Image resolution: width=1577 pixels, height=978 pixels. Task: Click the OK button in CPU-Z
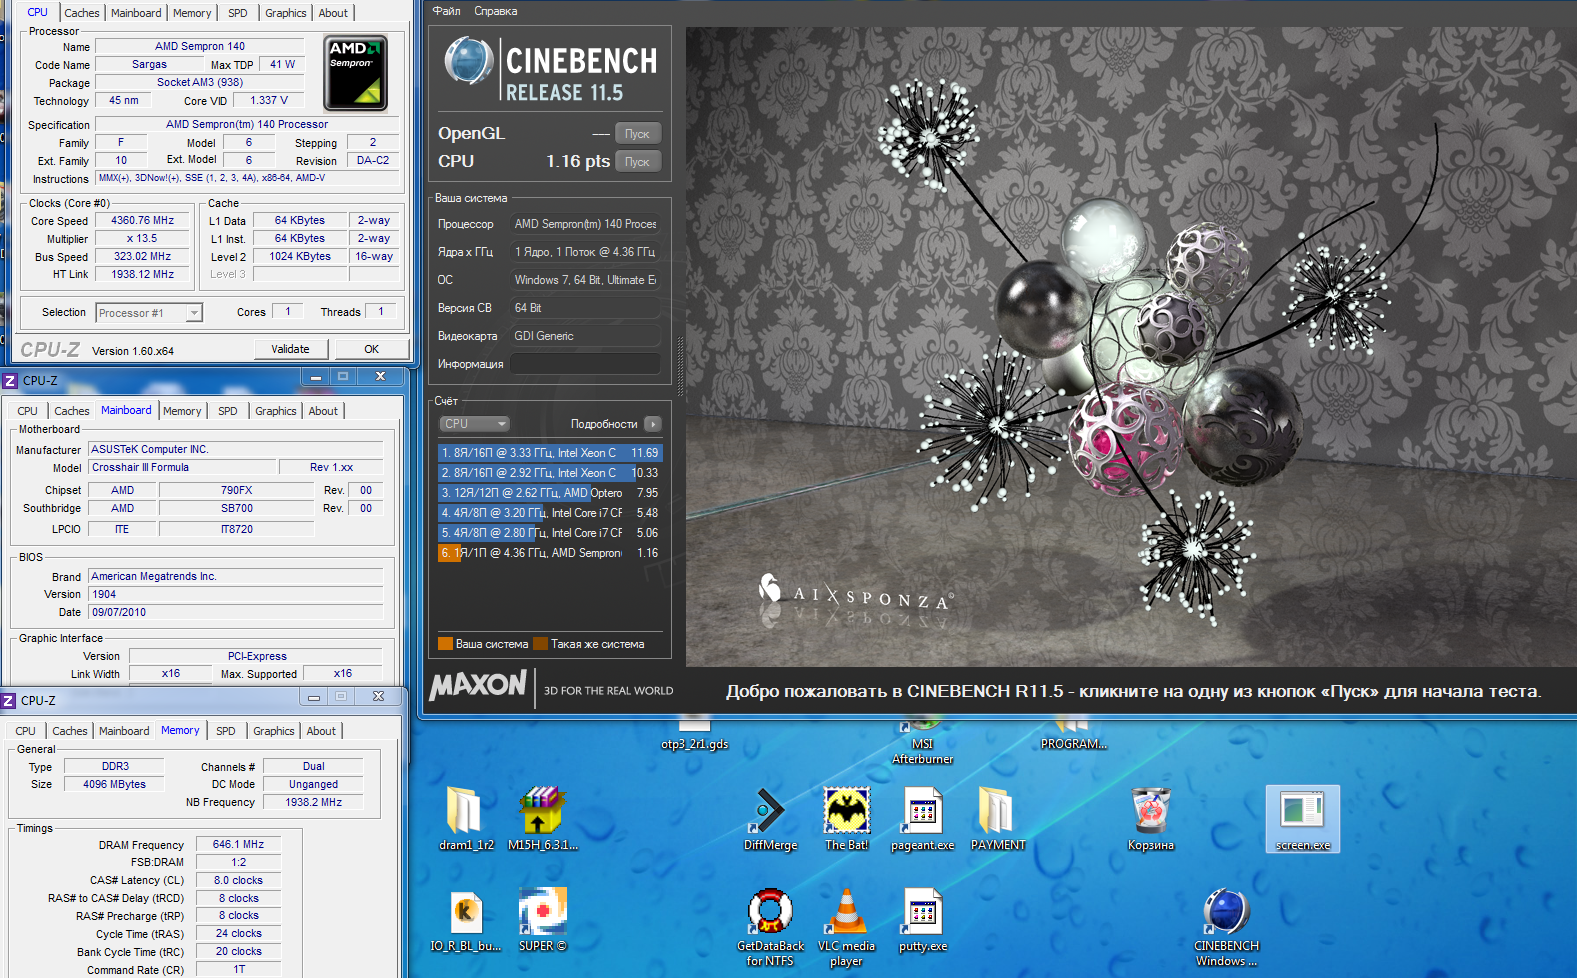pyautogui.click(x=371, y=349)
